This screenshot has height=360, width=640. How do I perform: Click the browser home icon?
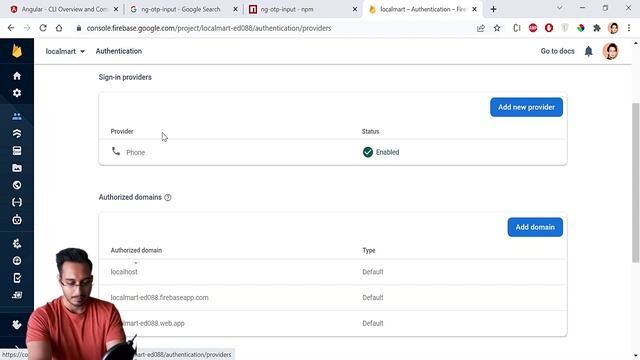tap(59, 28)
